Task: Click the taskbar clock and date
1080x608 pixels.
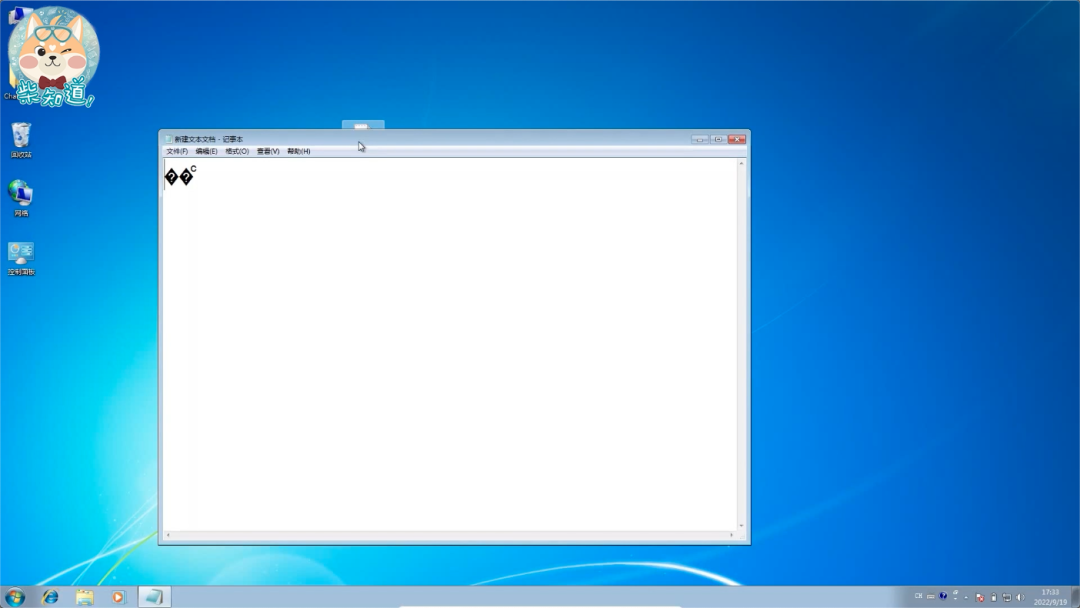Action: (1050, 597)
